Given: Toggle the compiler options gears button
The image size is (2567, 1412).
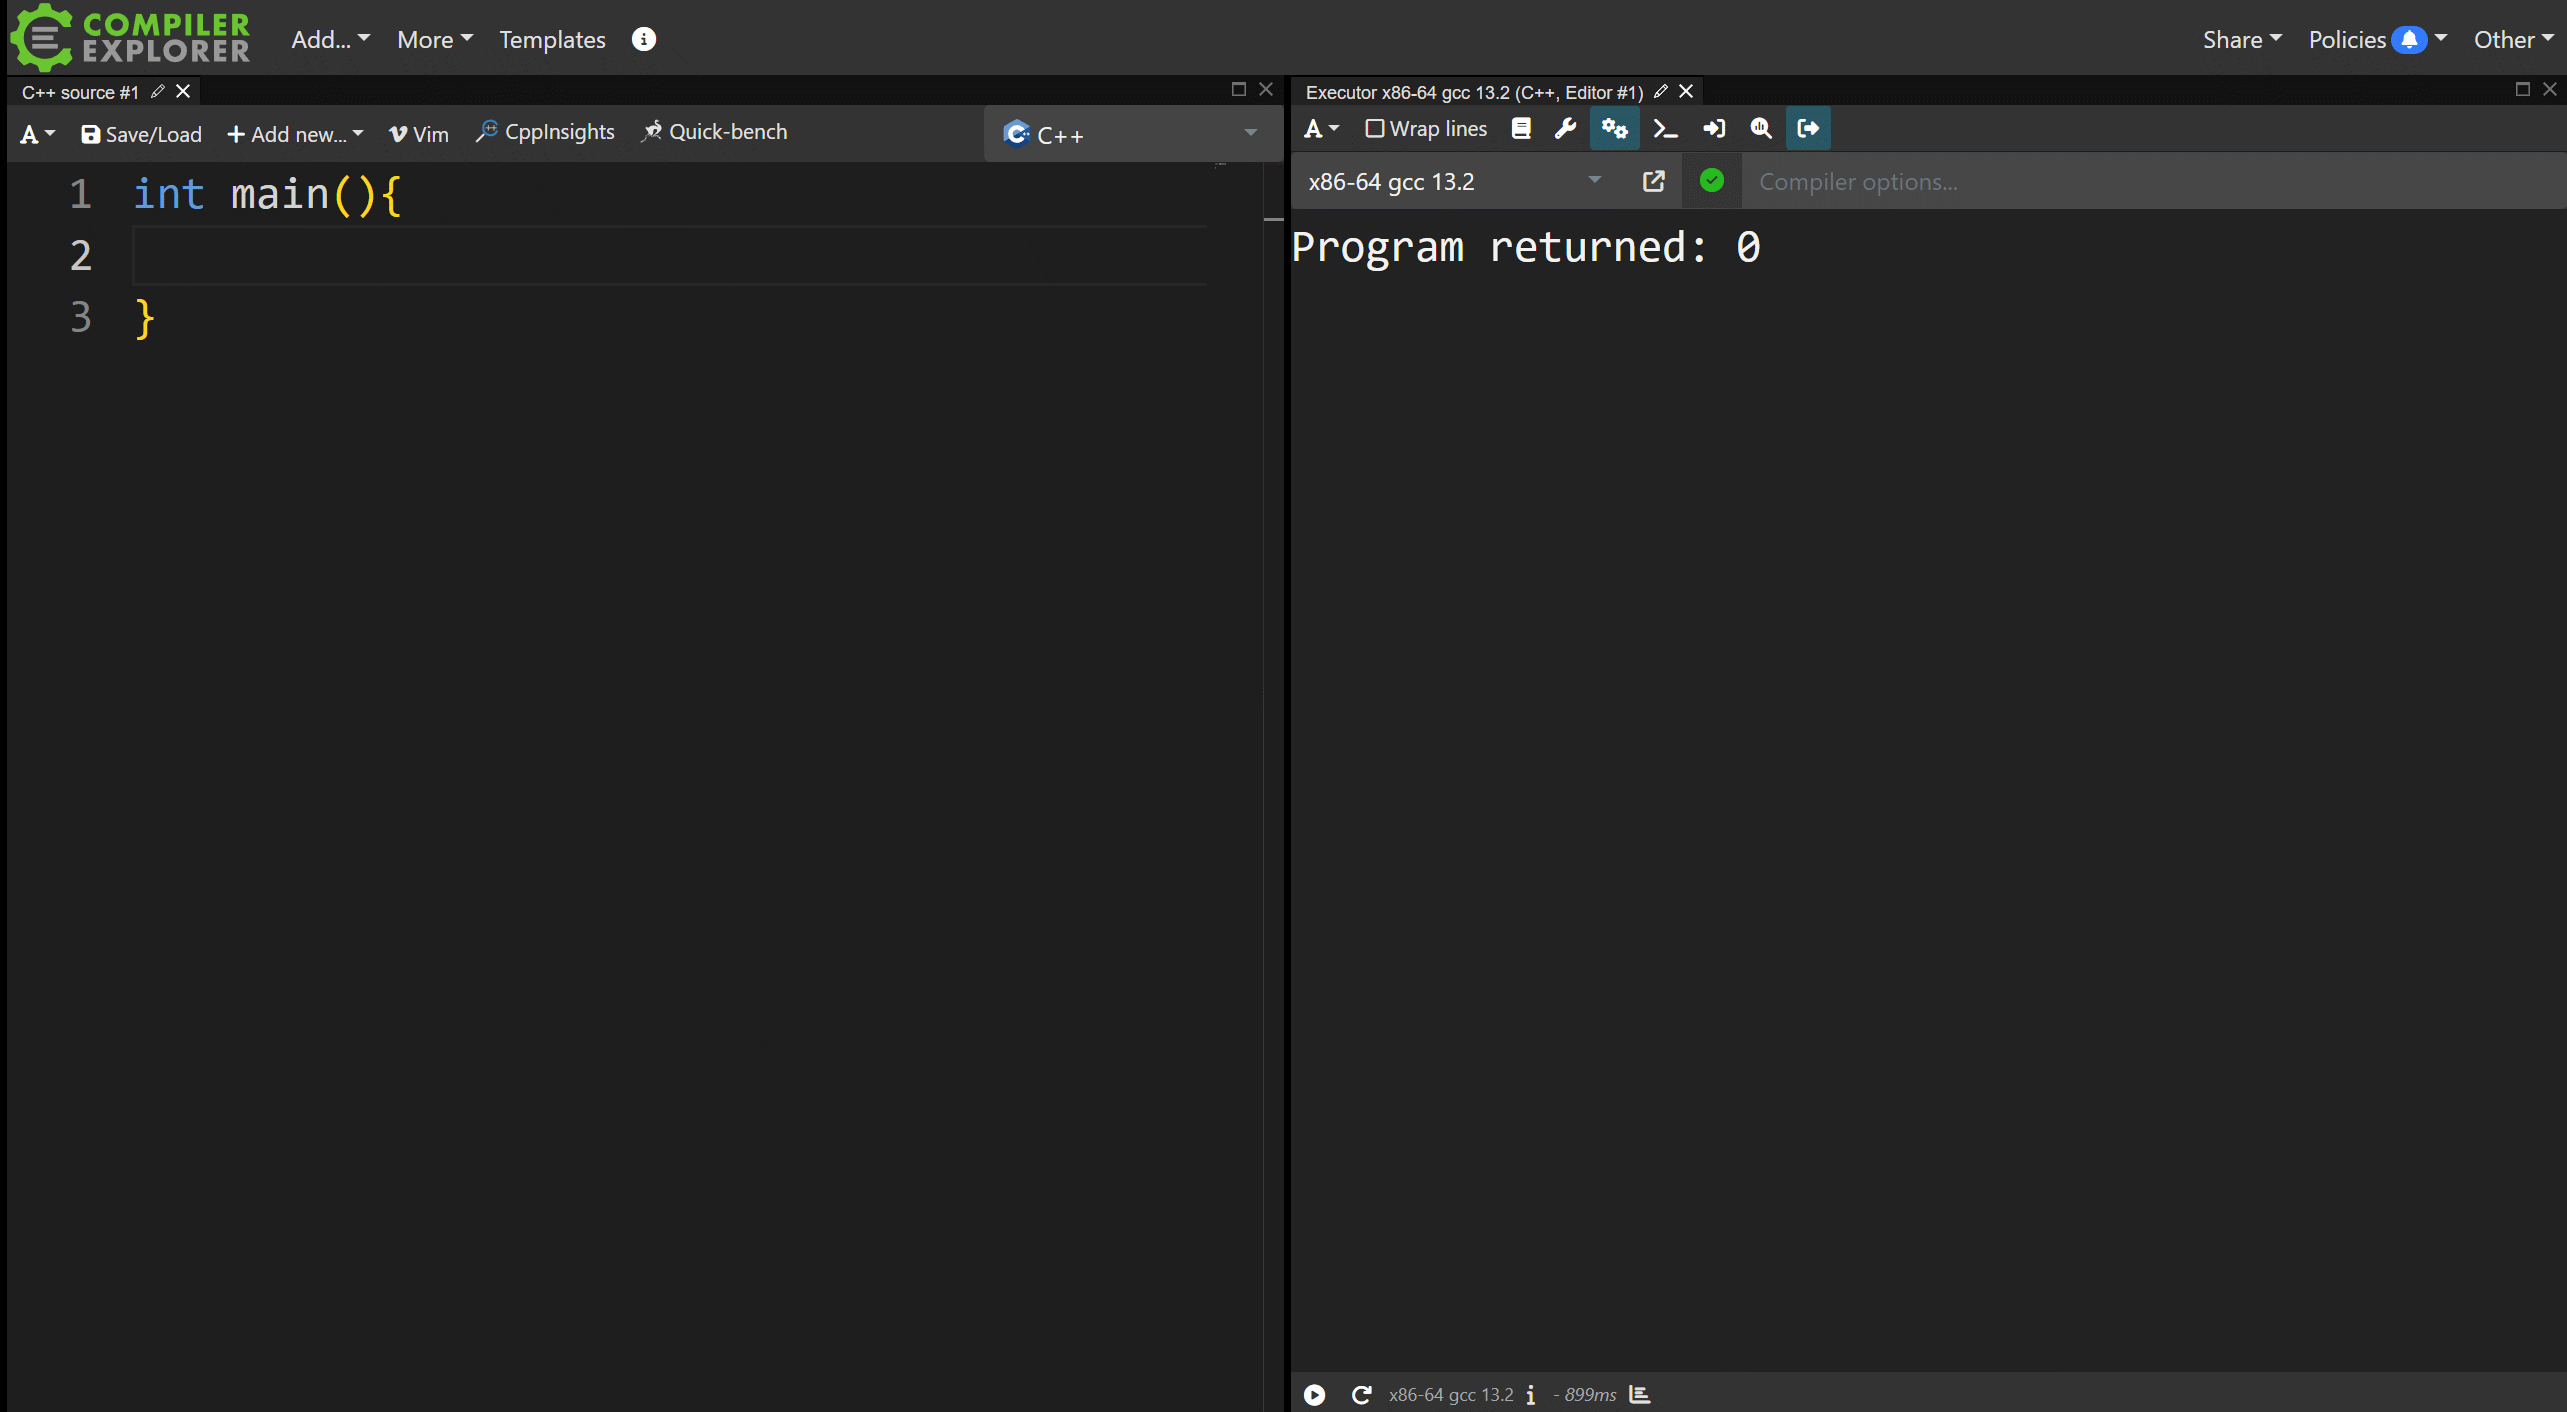Looking at the screenshot, I should pos(1614,129).
